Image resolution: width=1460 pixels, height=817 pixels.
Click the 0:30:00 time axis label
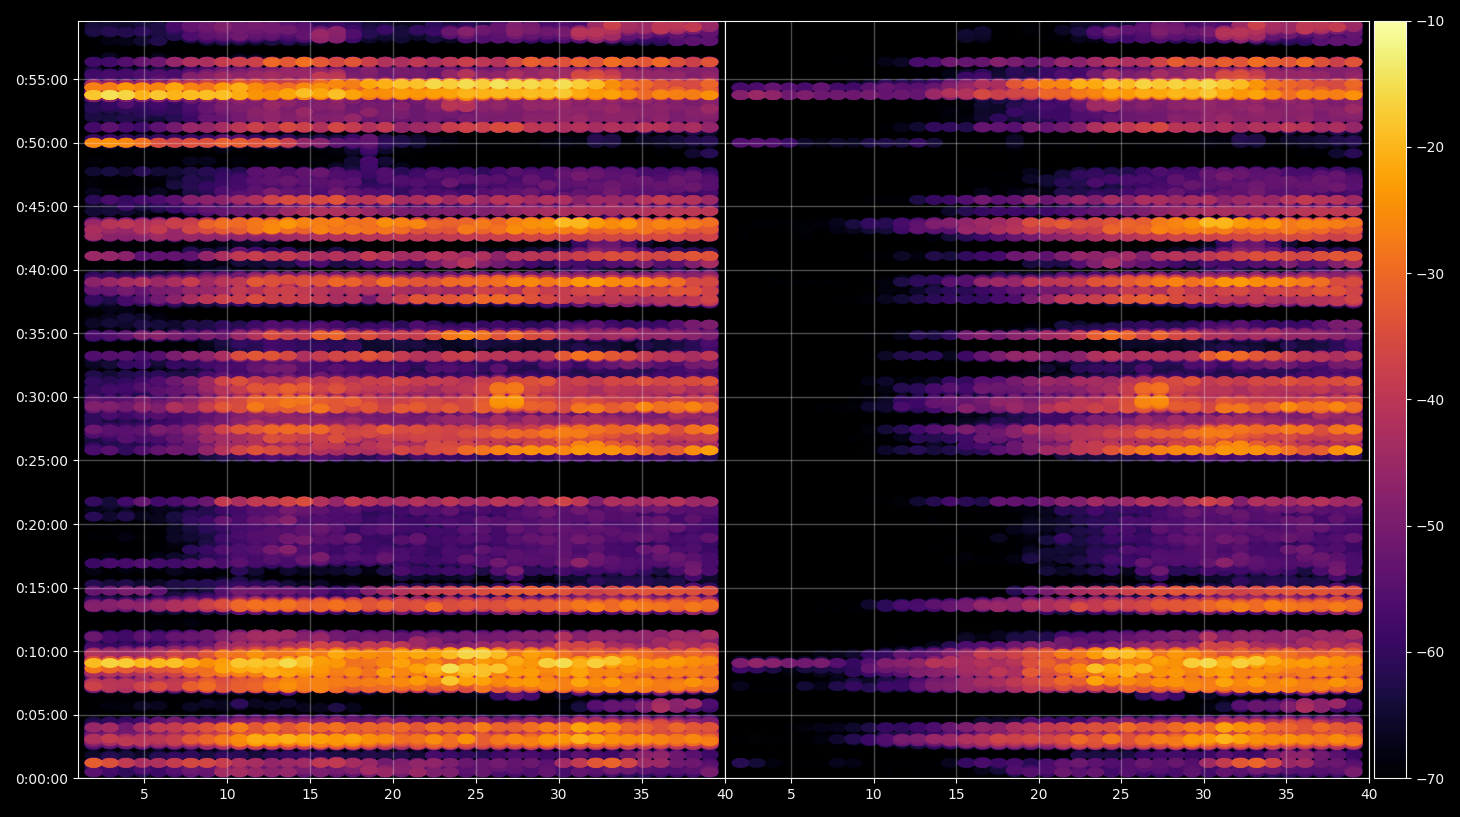click(x=42, y=397)
